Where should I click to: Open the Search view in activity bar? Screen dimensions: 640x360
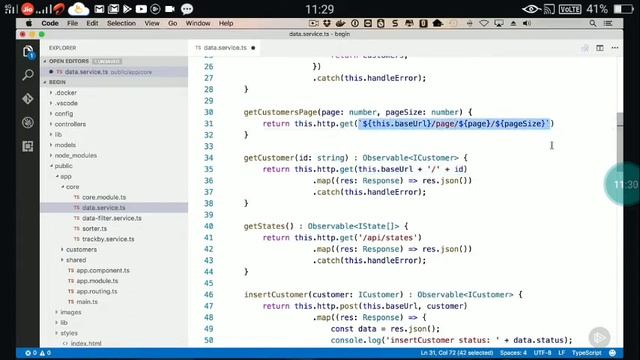(x=28, y=75)
